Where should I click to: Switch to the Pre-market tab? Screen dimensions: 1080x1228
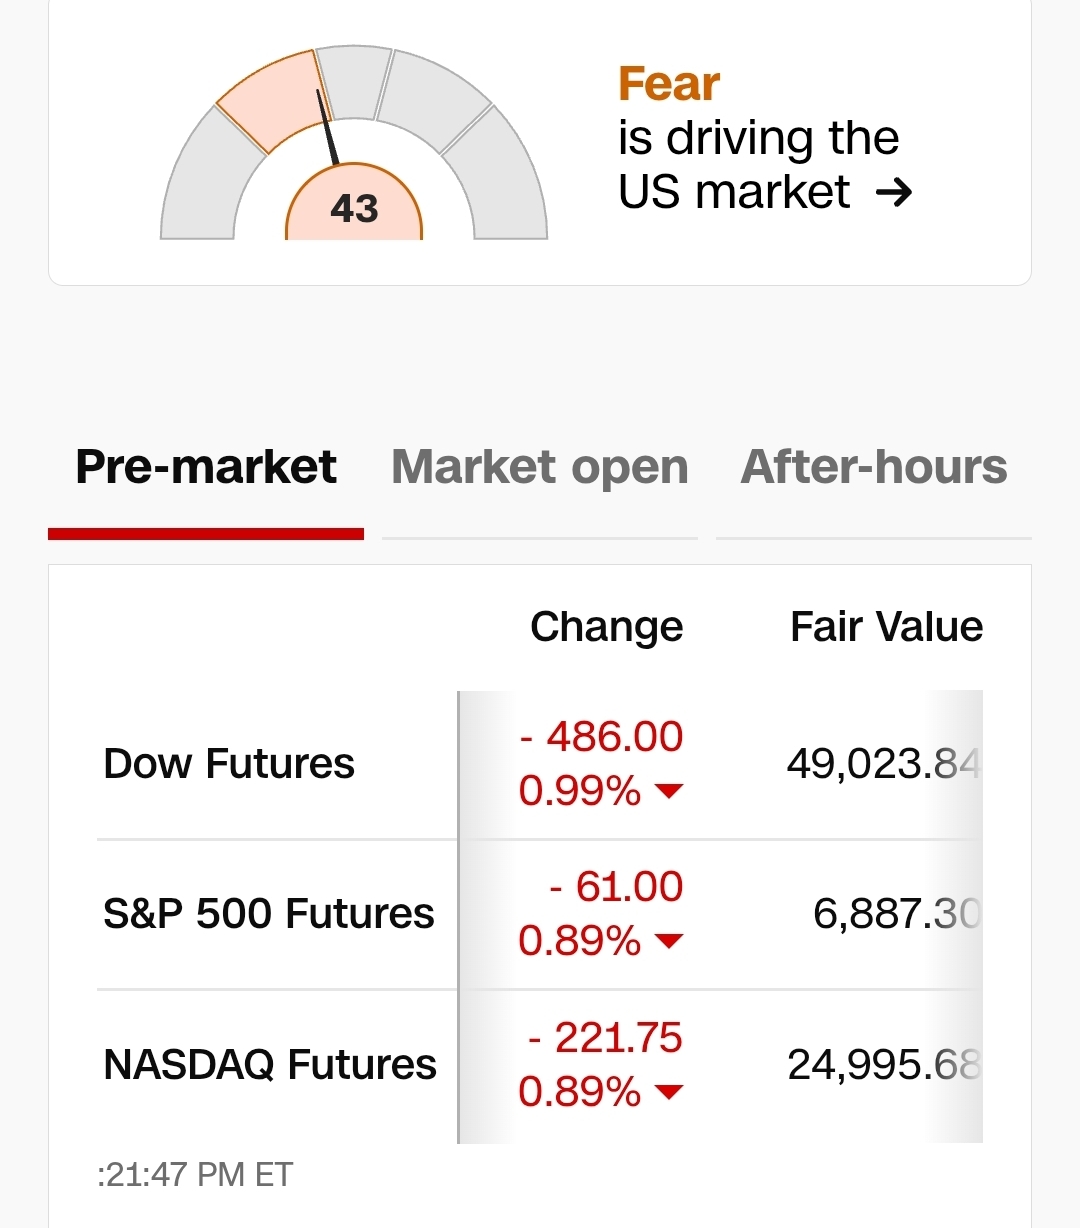206,467
